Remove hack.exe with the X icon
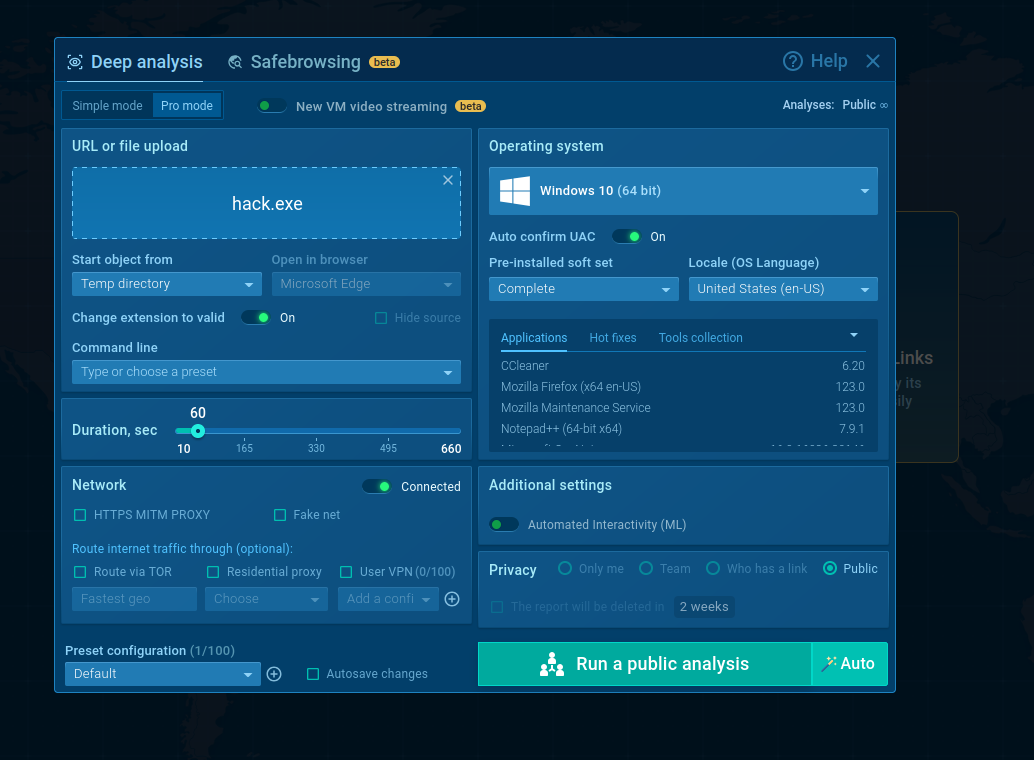The image size is (1034, 760). 448,180
